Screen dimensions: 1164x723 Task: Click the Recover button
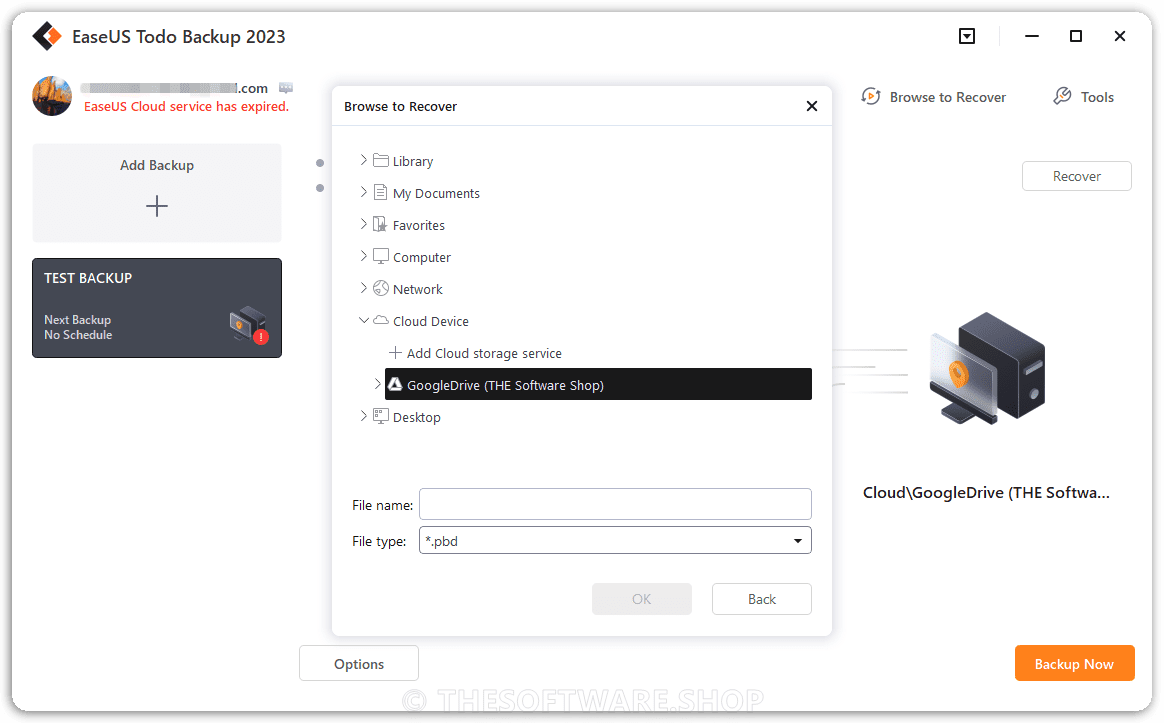(1076, 176)
